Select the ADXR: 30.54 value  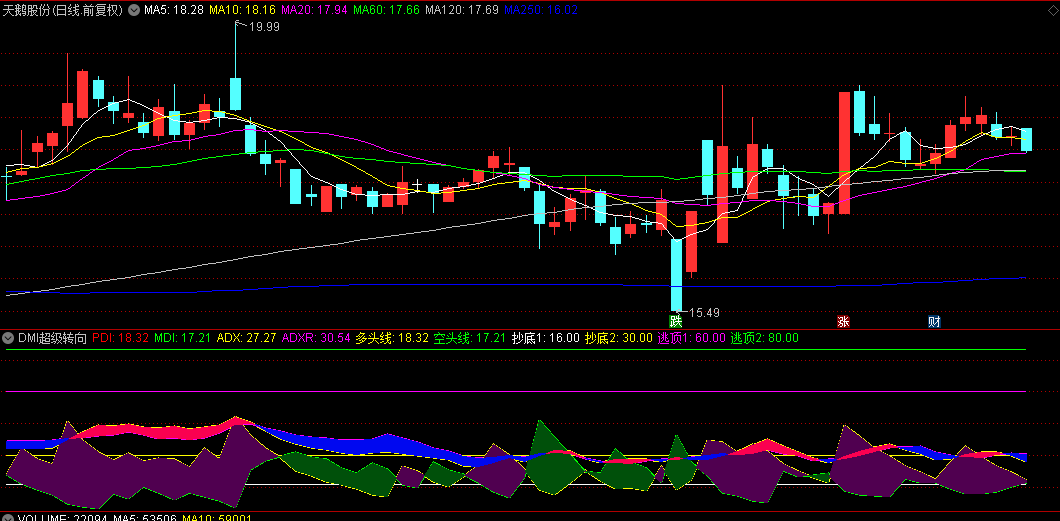316,338
